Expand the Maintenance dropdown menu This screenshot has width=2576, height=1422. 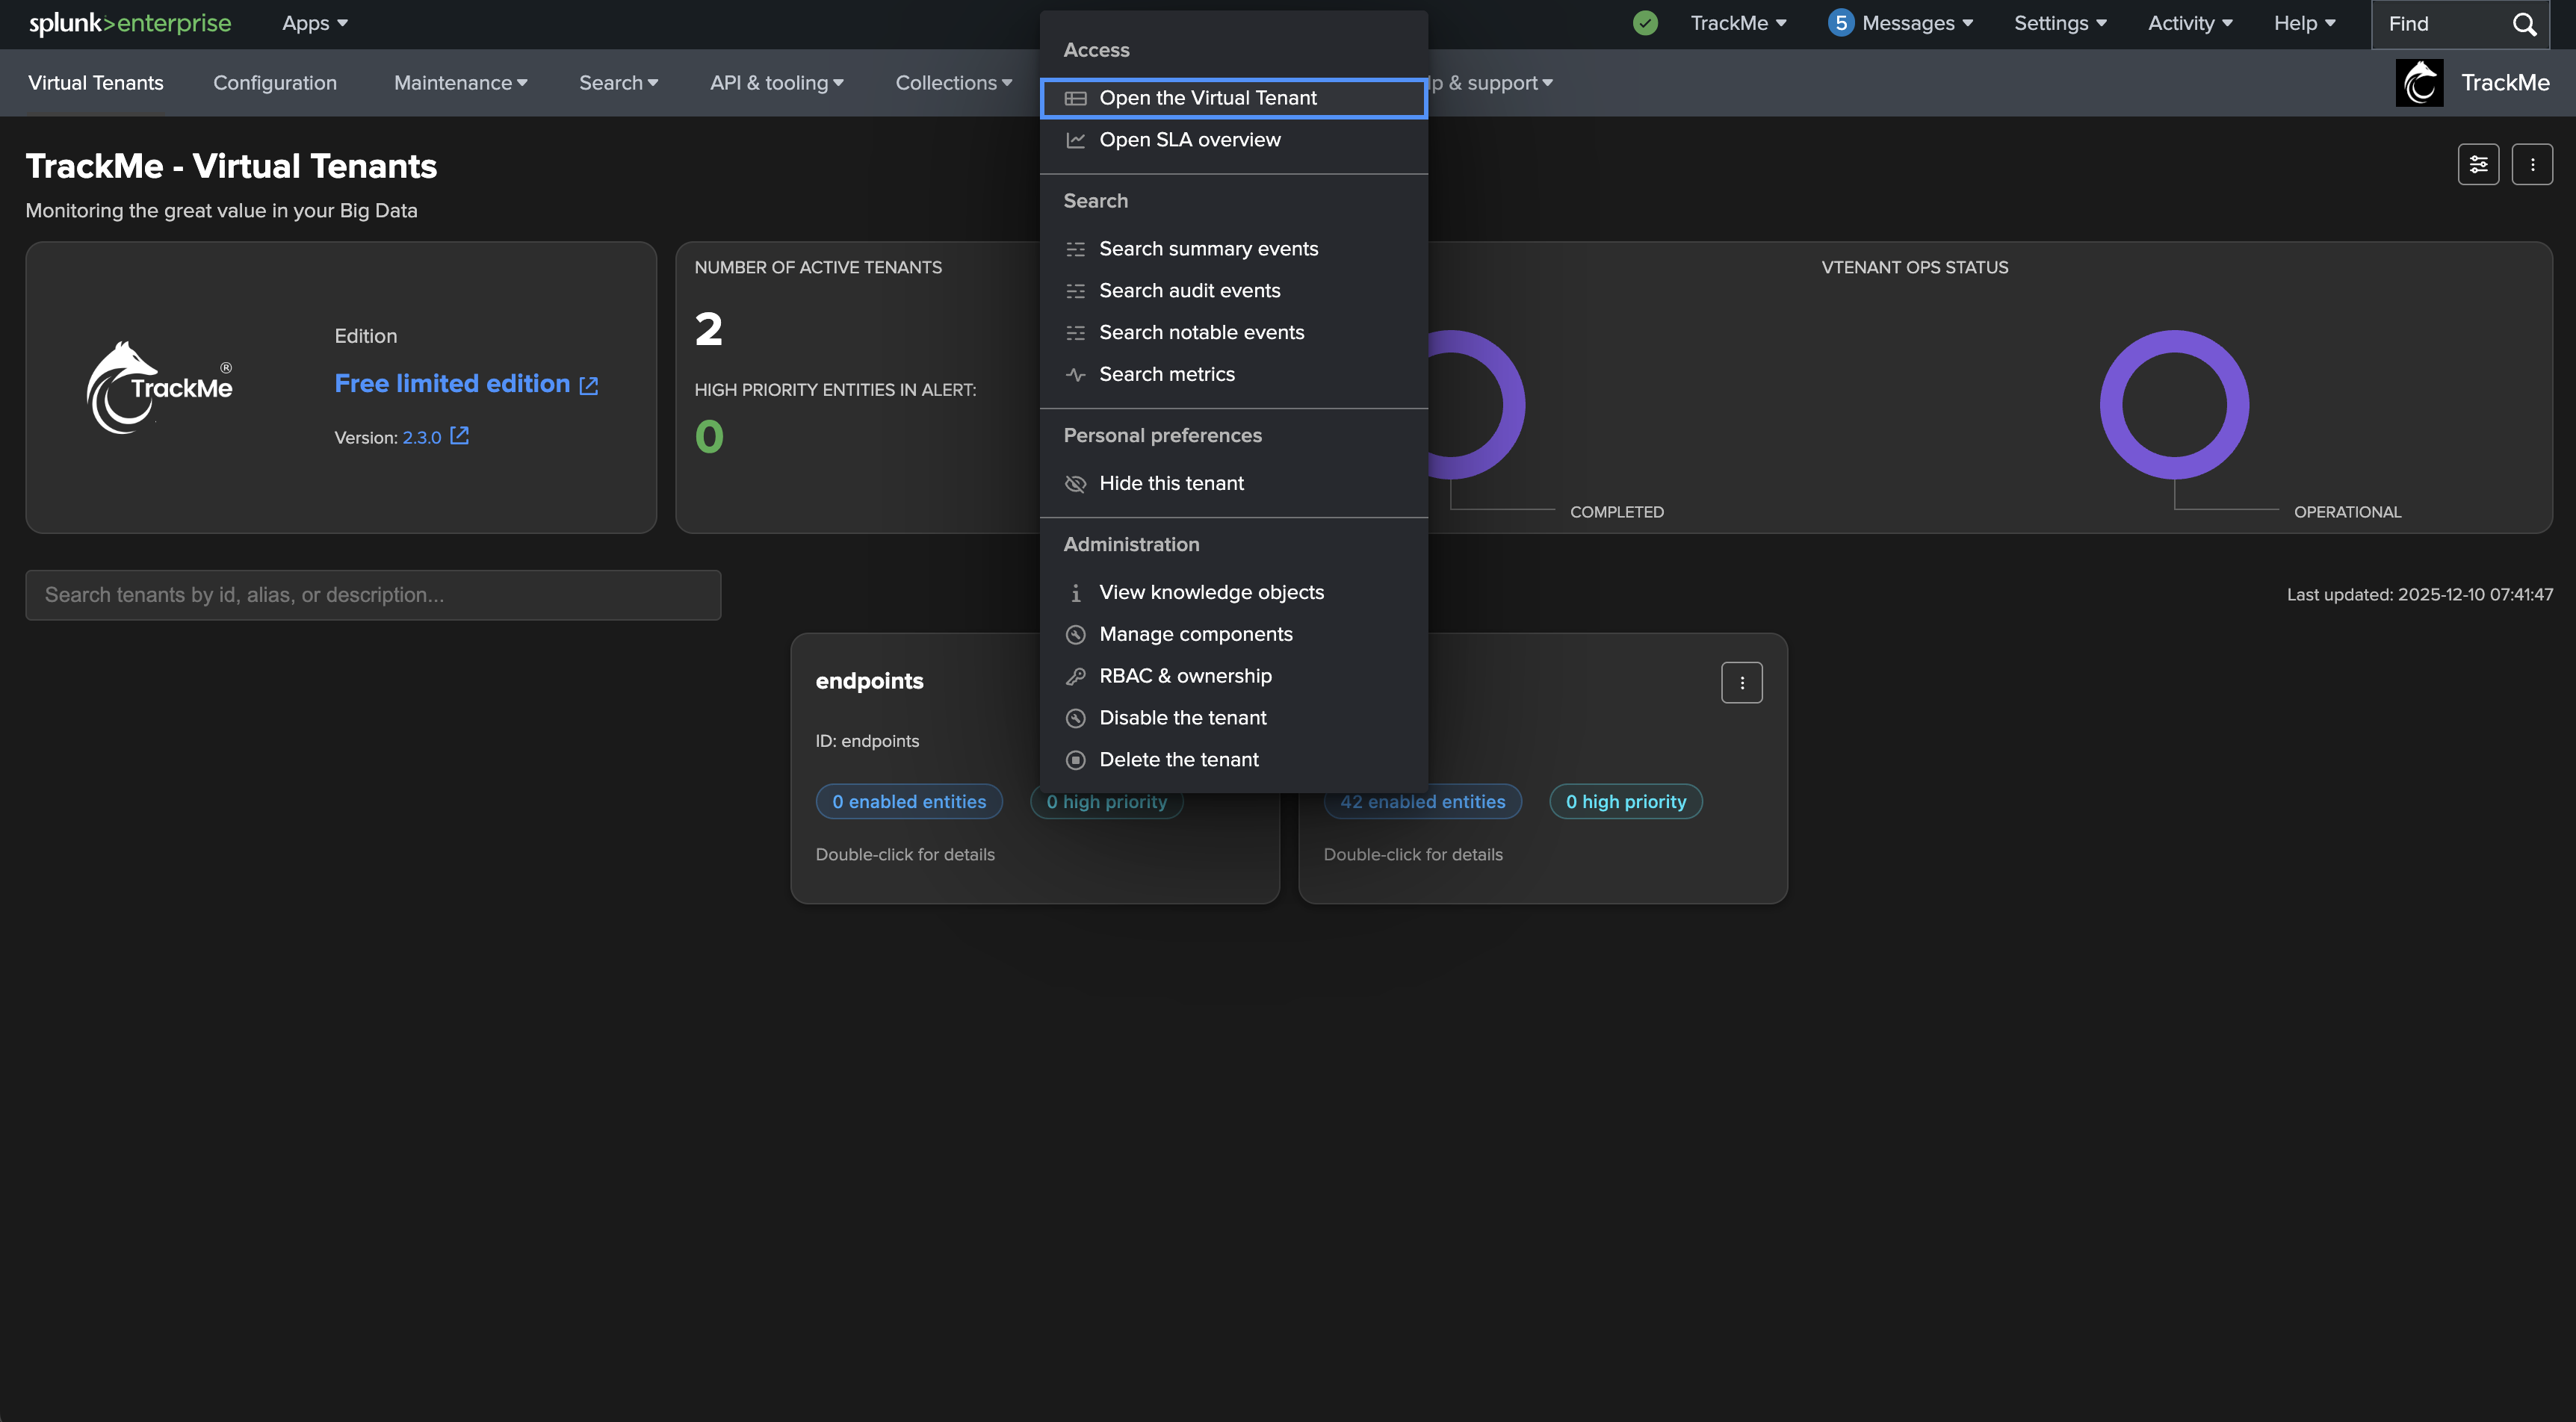click(460, 83)
